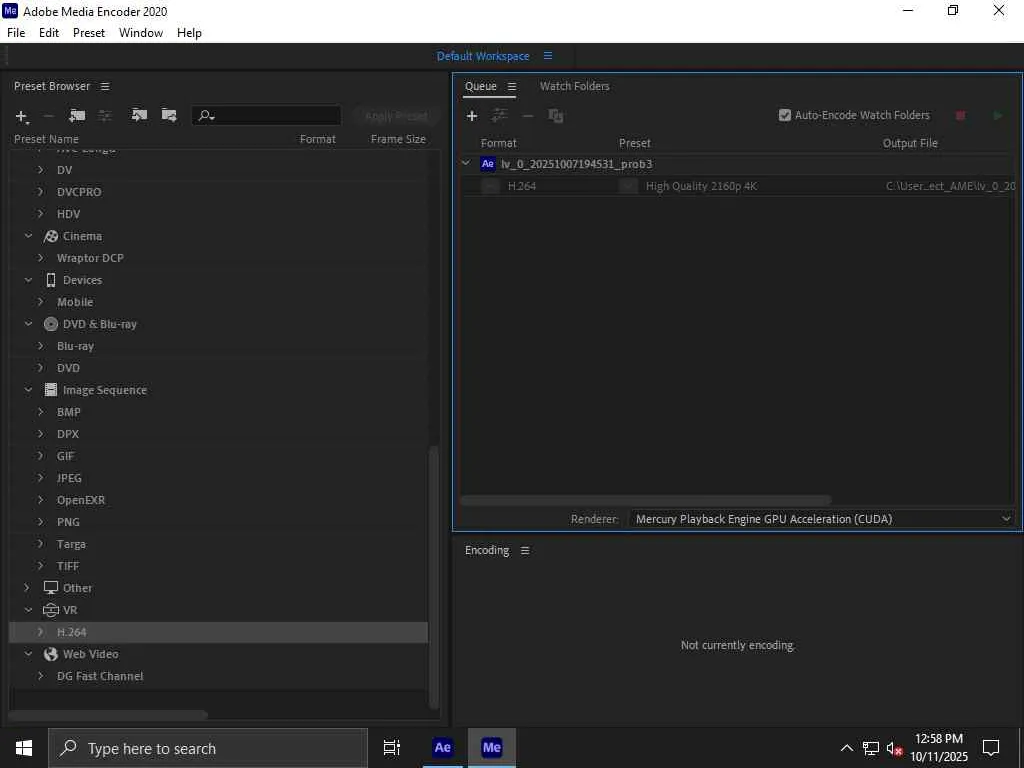
Task: Click the import presets icon
Action: [139, 115]
